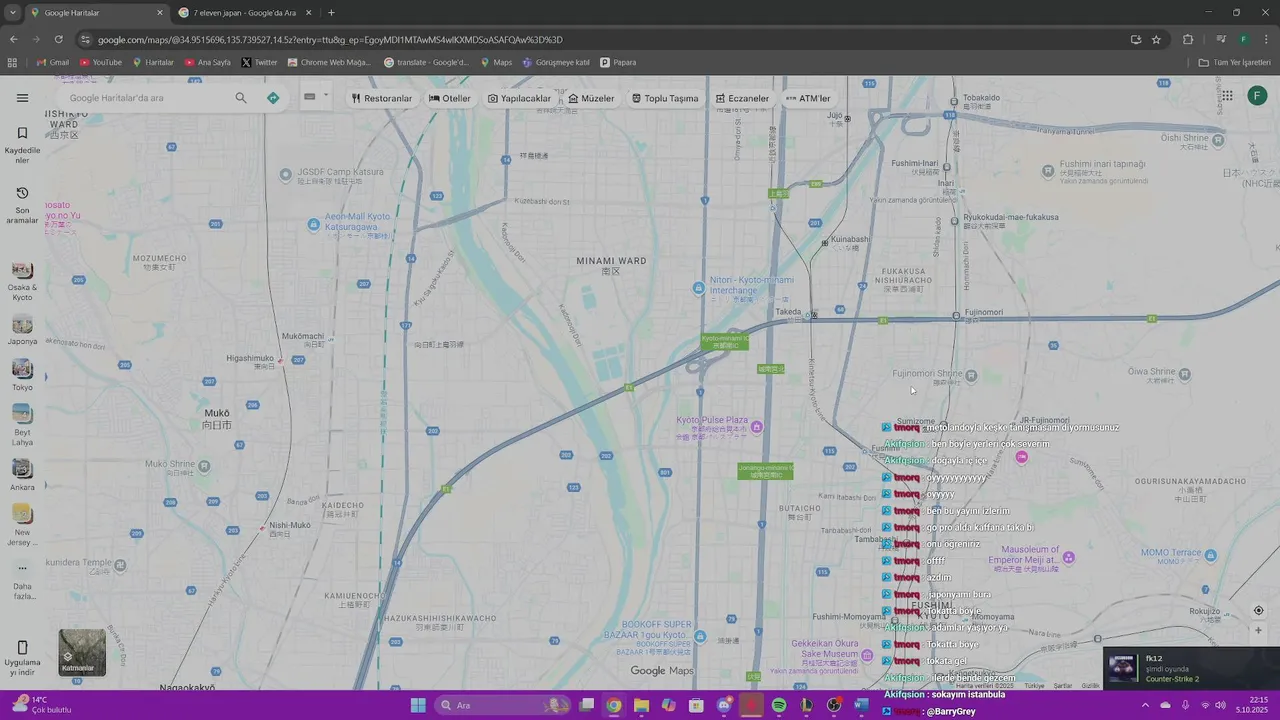Open the YouTube bookmark
This screenshot has width=1280, height=720.
[101, 62]
